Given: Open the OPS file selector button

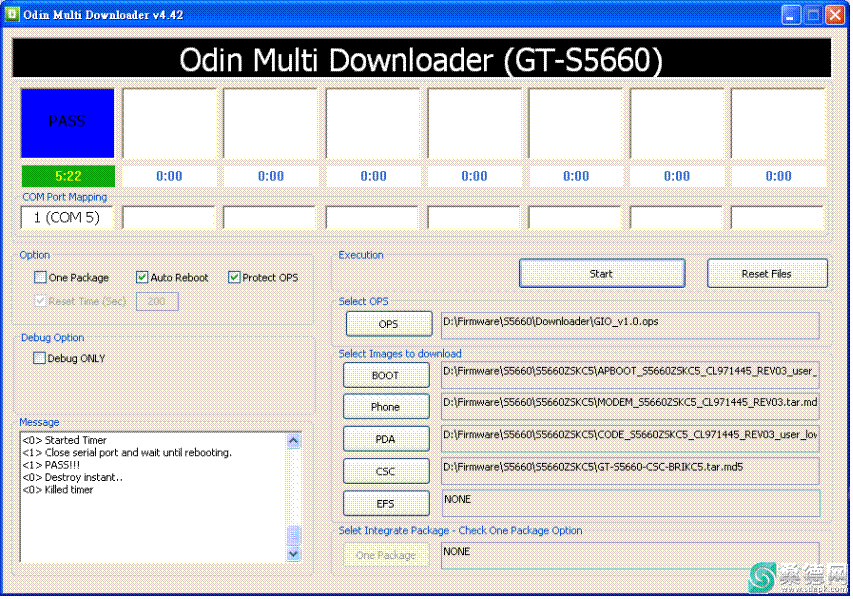Looking at the screenshot, I should pyautogui.click(x=389, y=324).
